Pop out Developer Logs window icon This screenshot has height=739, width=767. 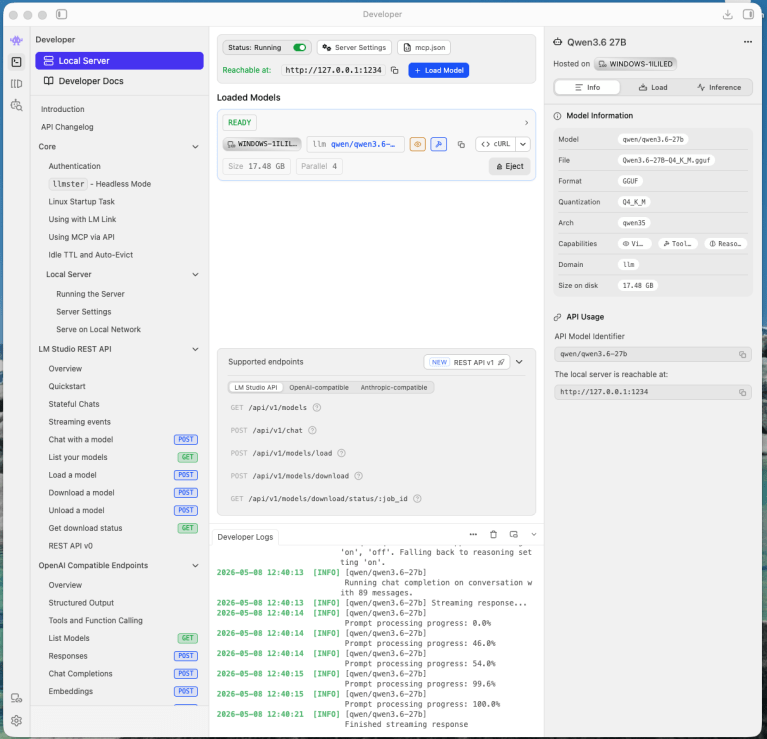(x=513, y=535)
